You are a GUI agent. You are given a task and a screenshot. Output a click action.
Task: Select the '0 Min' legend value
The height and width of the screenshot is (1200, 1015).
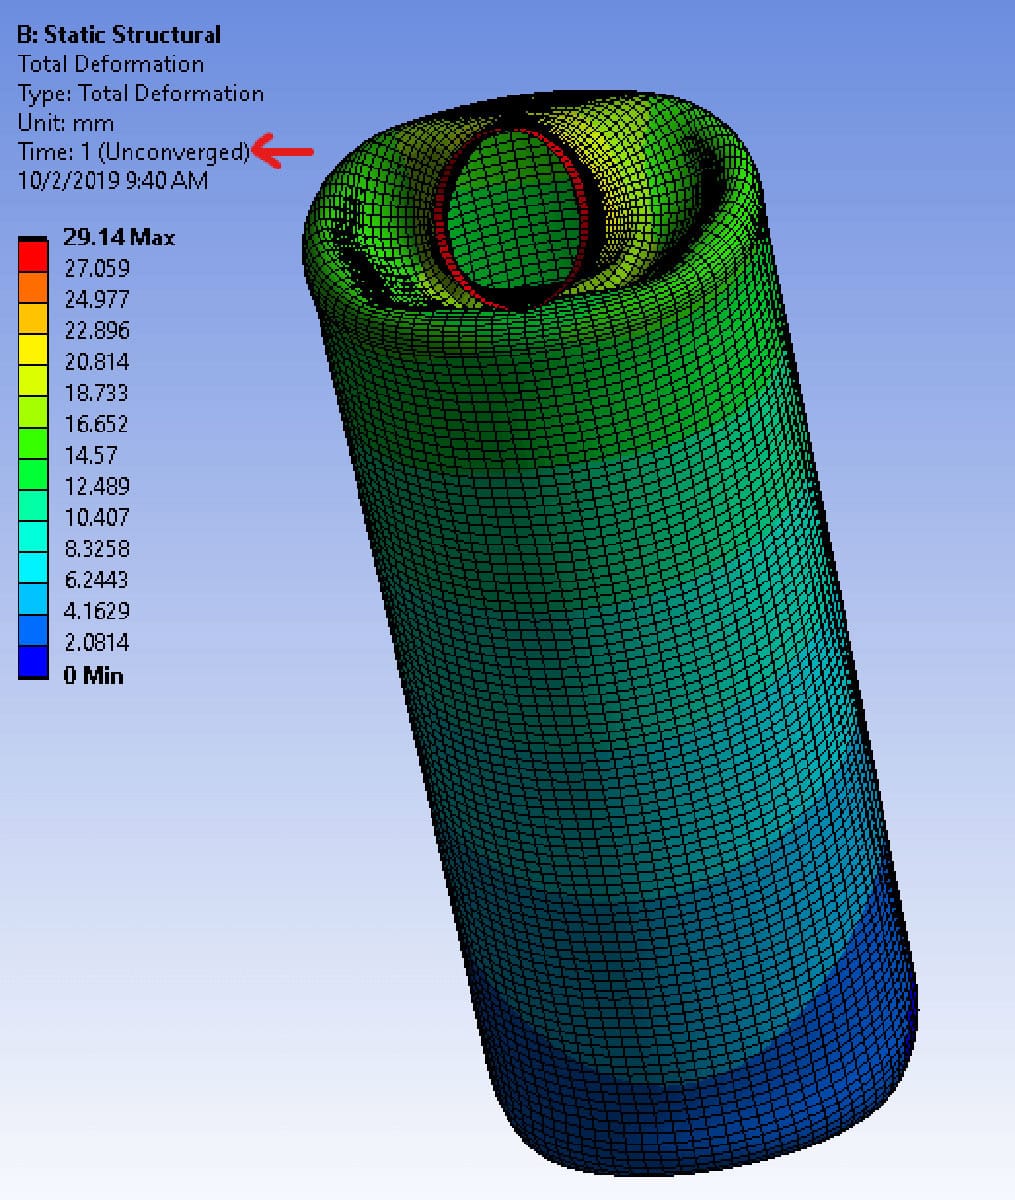point(93,676)
